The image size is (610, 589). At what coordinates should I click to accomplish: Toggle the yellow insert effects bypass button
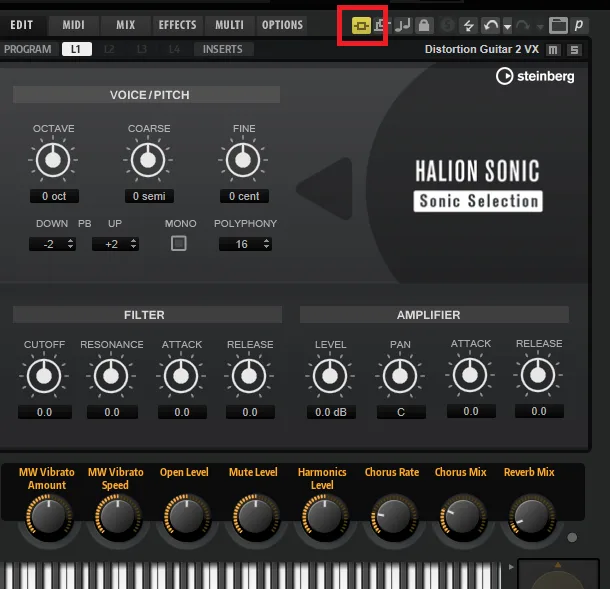(x=361, y=26)
